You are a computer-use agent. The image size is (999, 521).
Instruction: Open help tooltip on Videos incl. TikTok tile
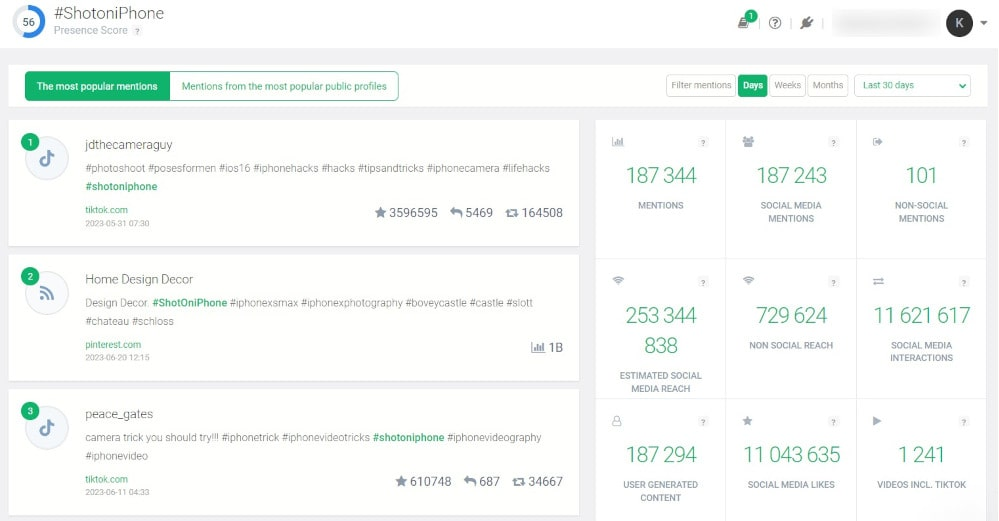click(963, 422)
